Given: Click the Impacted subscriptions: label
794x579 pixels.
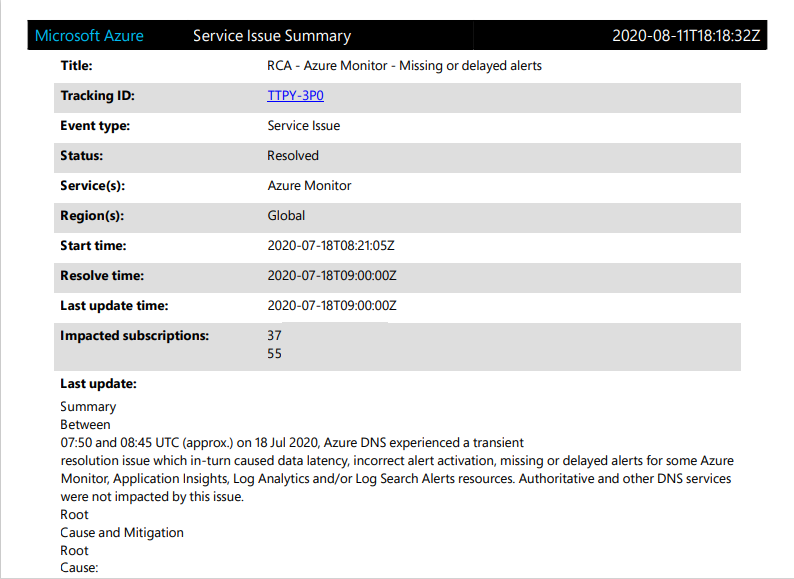Looking at the screenshot, I should [x=134, y=336].
